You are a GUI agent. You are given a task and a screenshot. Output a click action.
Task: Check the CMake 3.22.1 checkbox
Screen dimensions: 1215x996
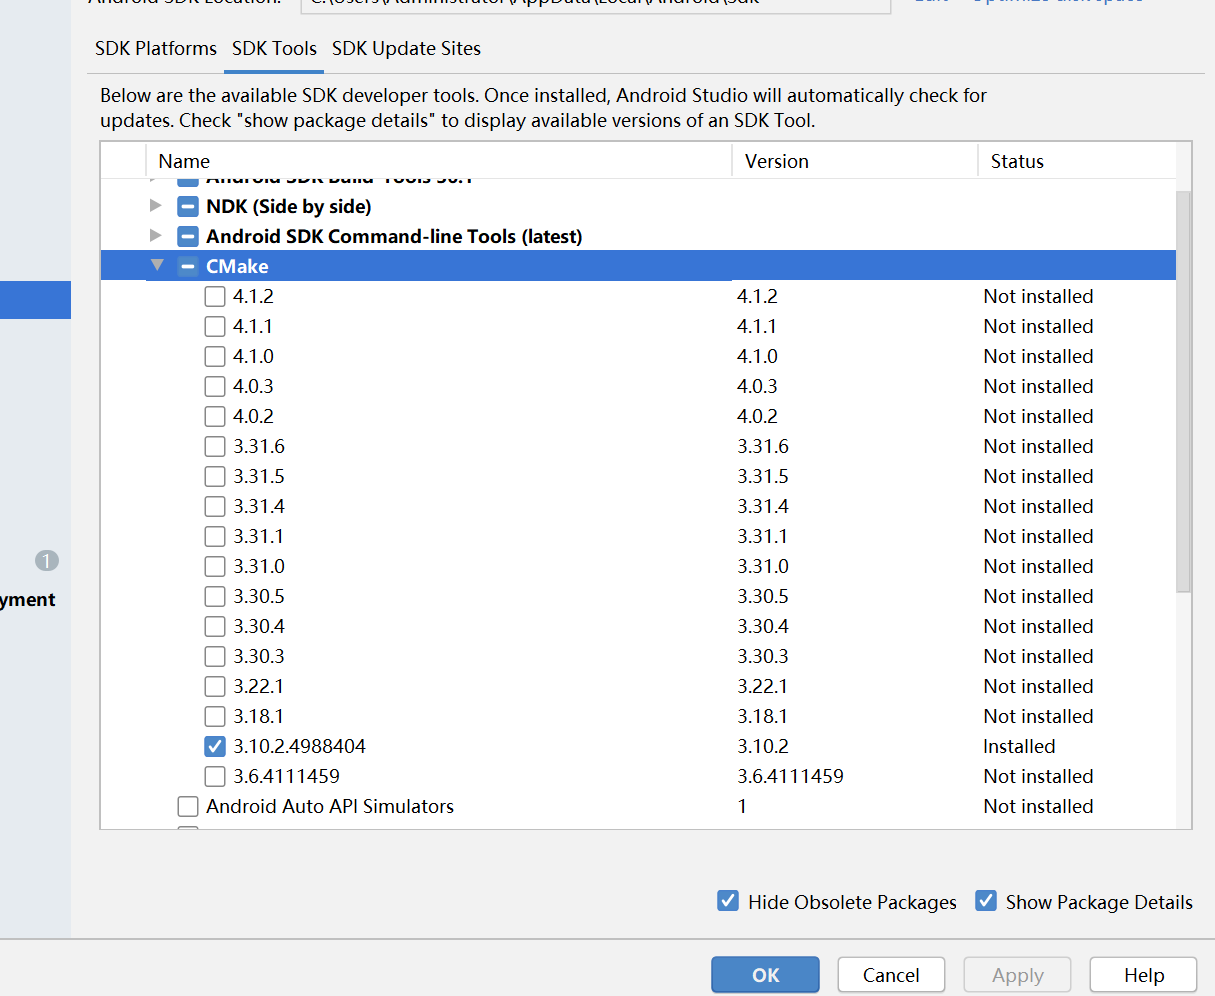(215, 687)
